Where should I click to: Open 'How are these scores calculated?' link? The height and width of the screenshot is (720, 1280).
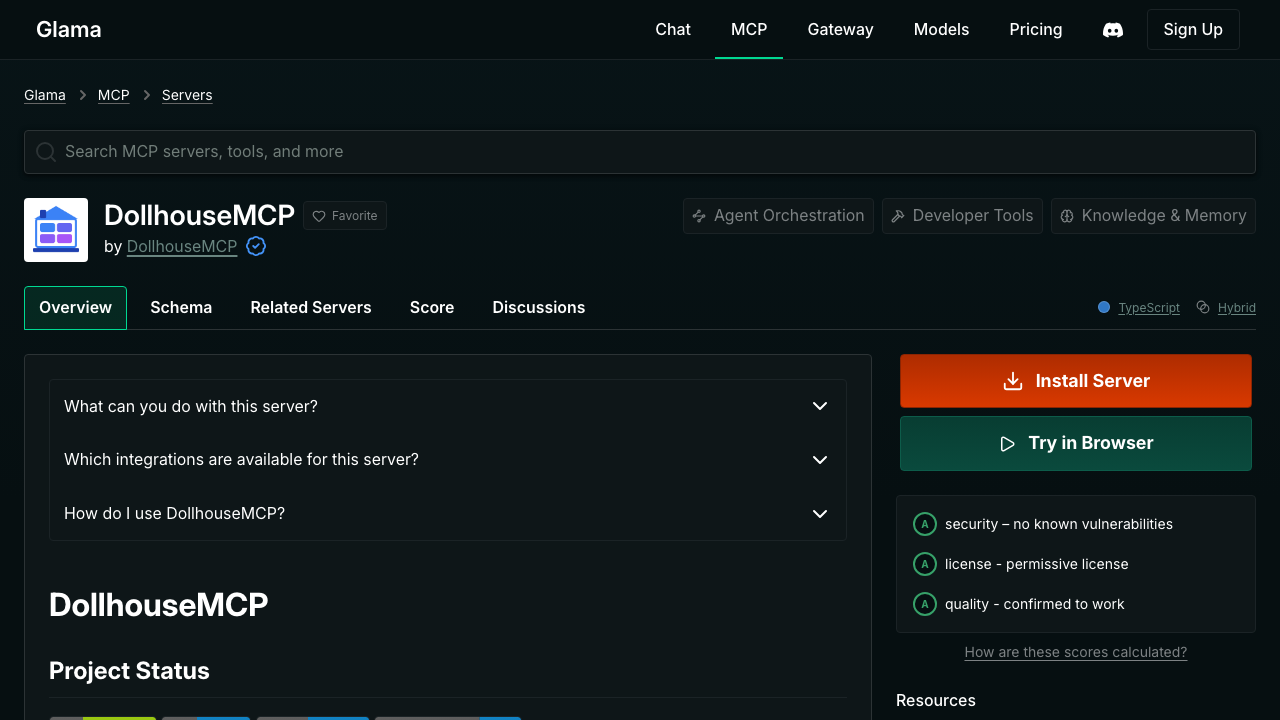[x=1075, y=651]
